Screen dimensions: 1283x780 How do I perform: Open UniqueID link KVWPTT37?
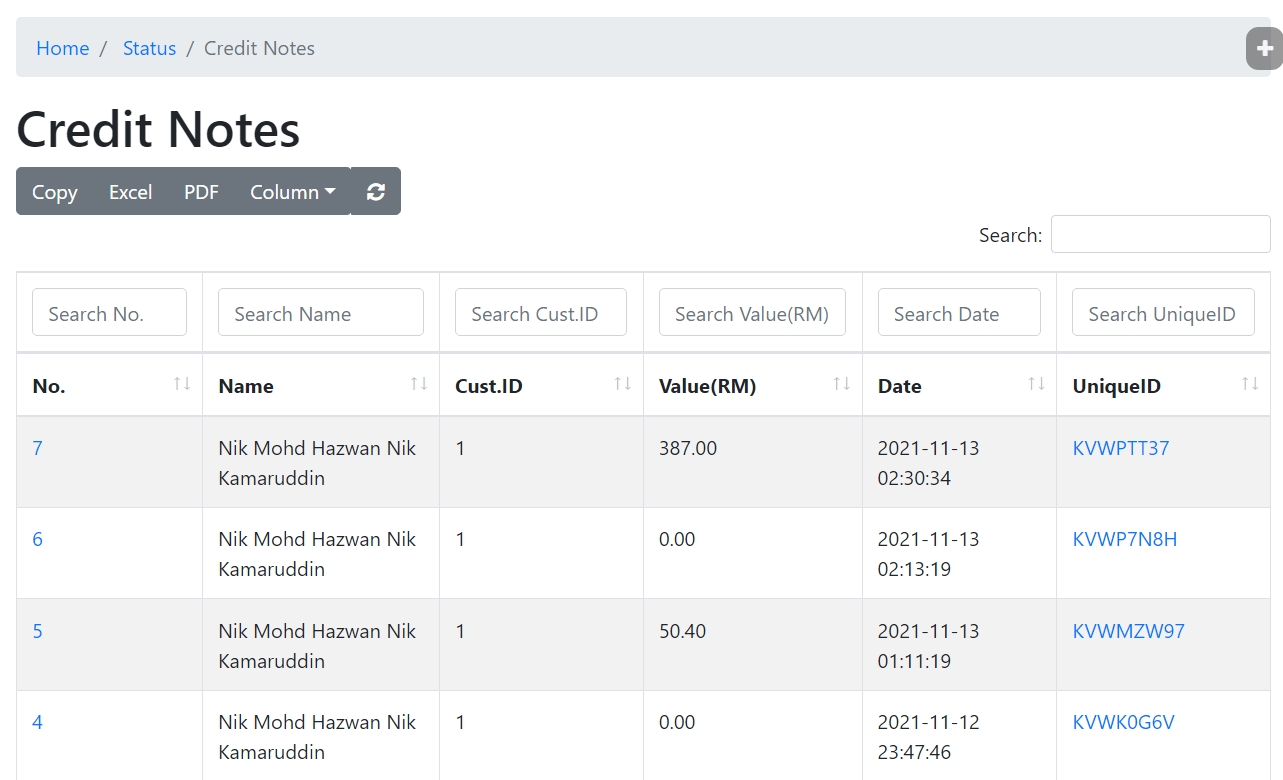click(x=1121, y=448)
